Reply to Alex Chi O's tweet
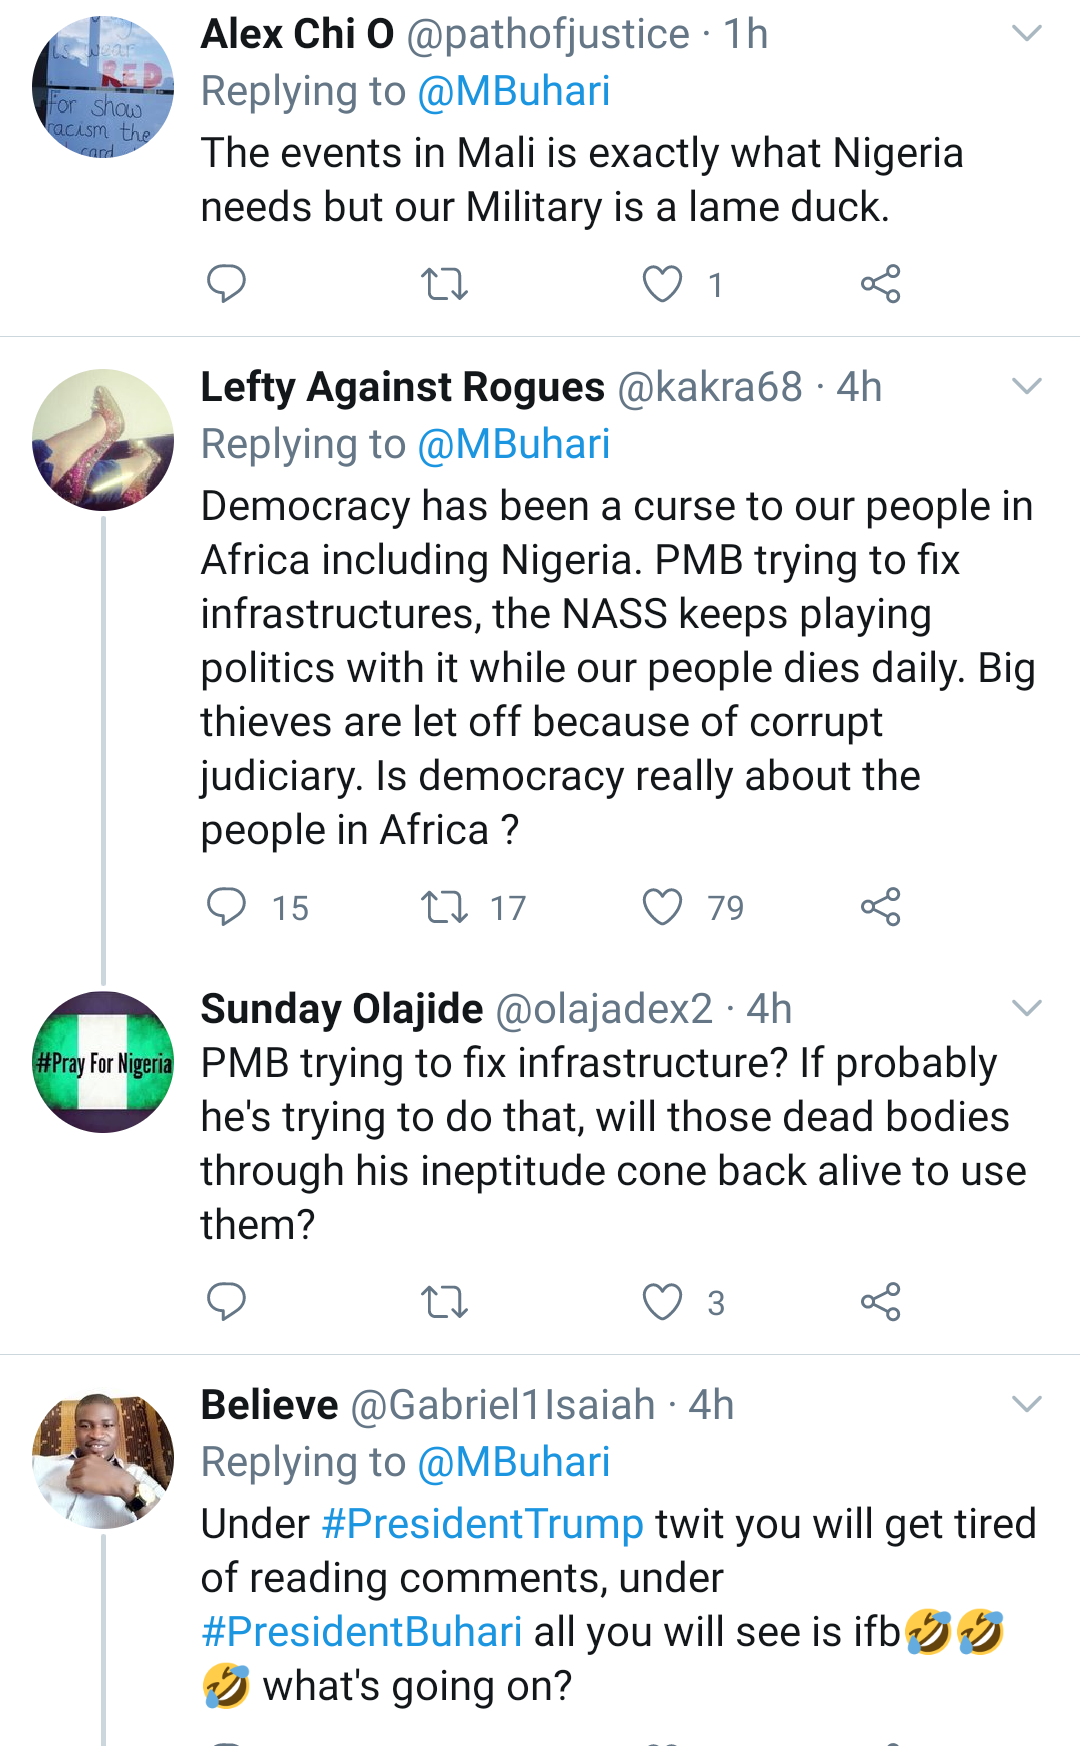The width and height of the screenshot is (1080, 1746). tap(226, 284)
